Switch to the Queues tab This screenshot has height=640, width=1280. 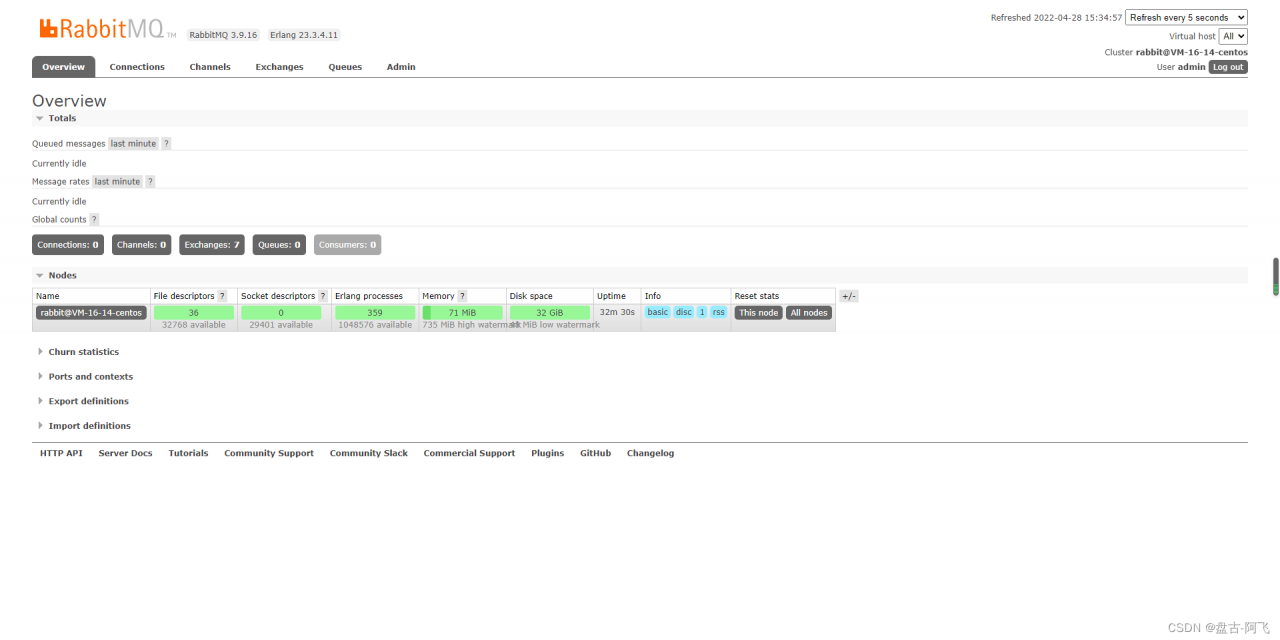pos(345,67)
